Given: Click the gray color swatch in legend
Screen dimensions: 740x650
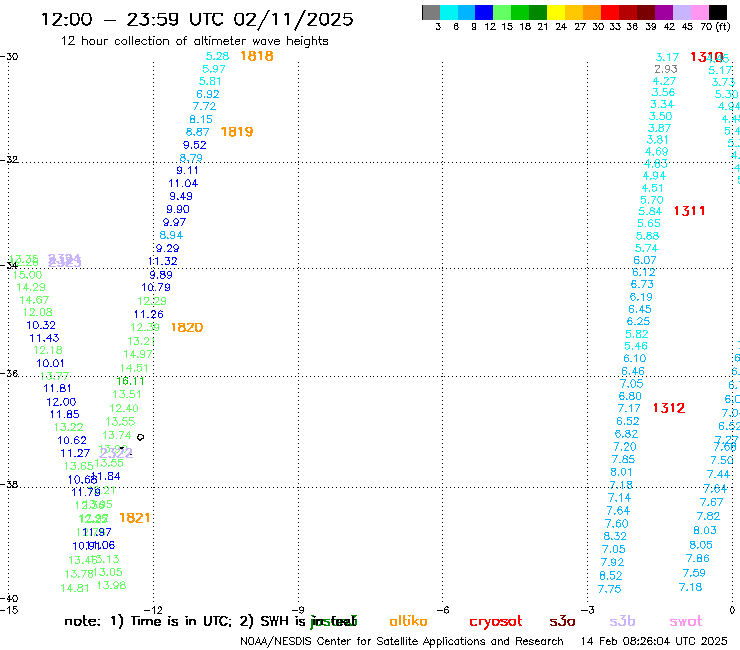Looking at the screenshot, I should 431,12.
